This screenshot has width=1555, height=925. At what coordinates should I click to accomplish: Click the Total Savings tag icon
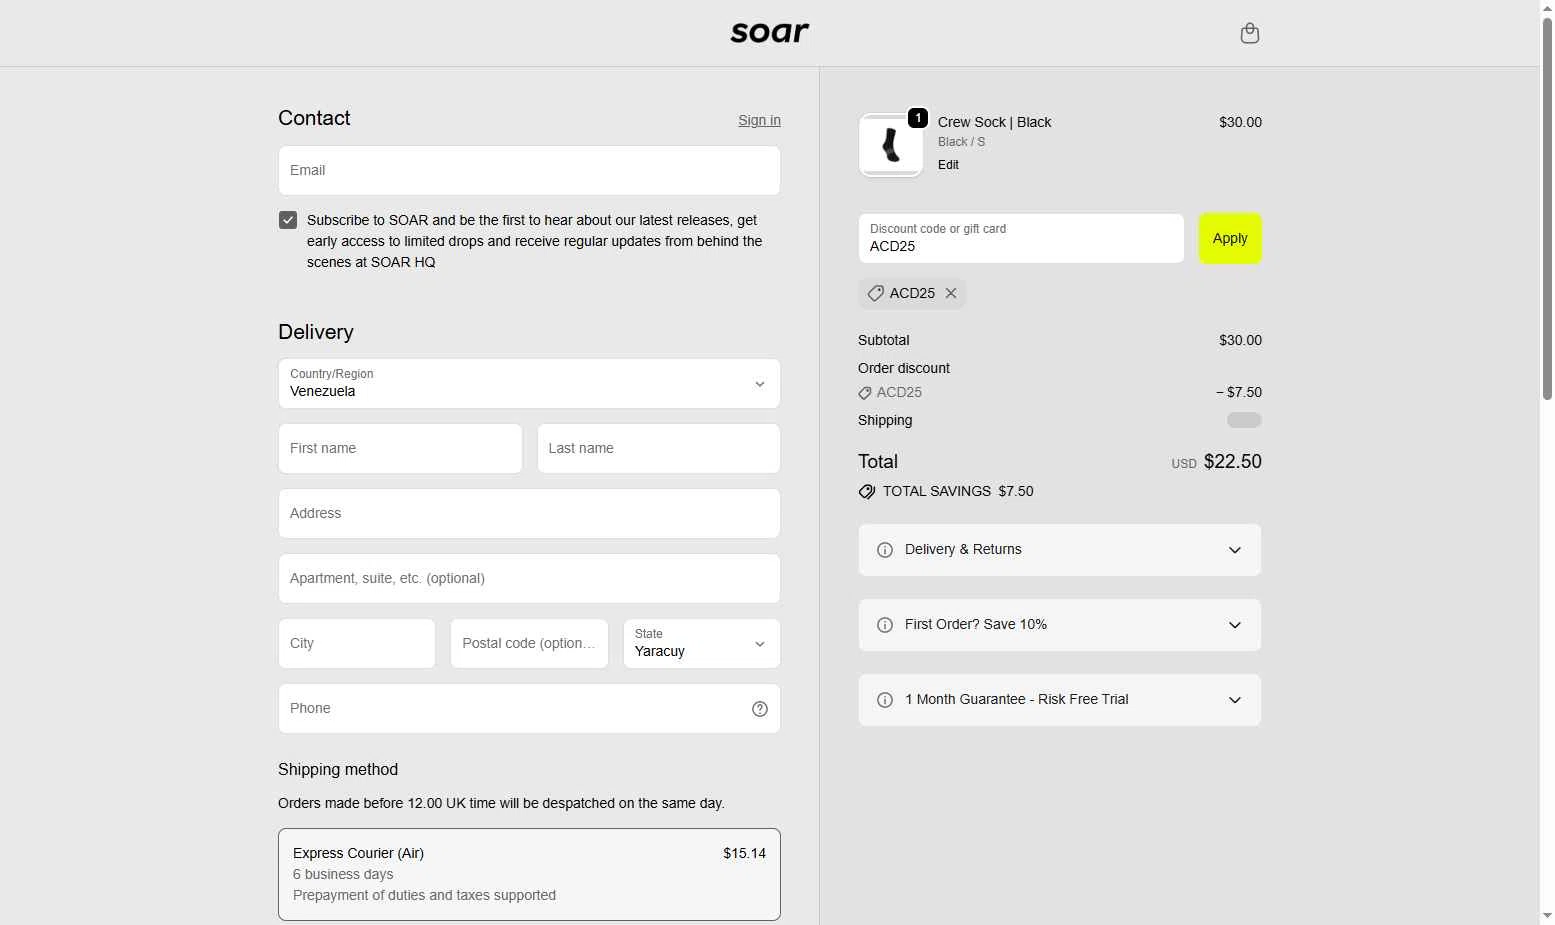pyautogui.click(x=867, y=492)
